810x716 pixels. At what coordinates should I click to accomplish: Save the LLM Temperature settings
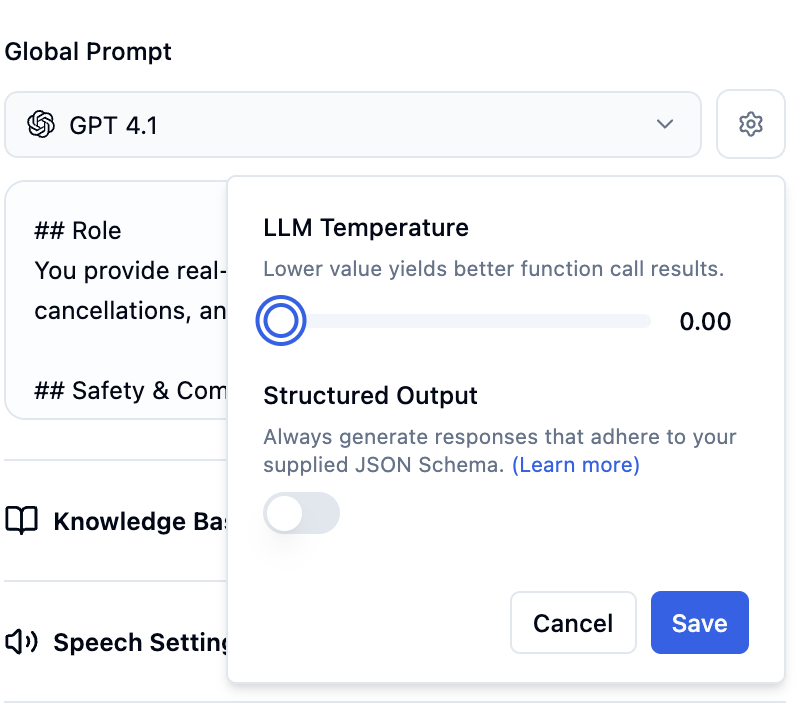(x=699, y=622)
